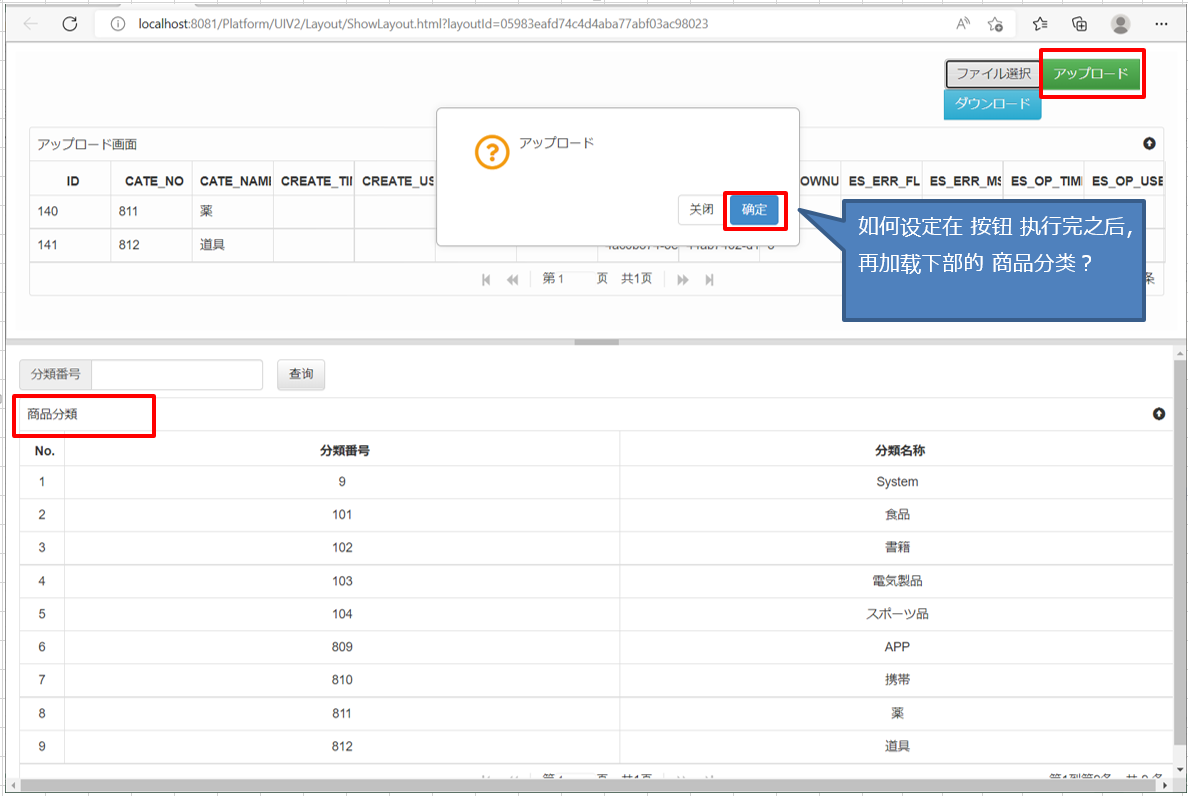
Task: Go to first page in upper grid
Action: tap(486, 279)
